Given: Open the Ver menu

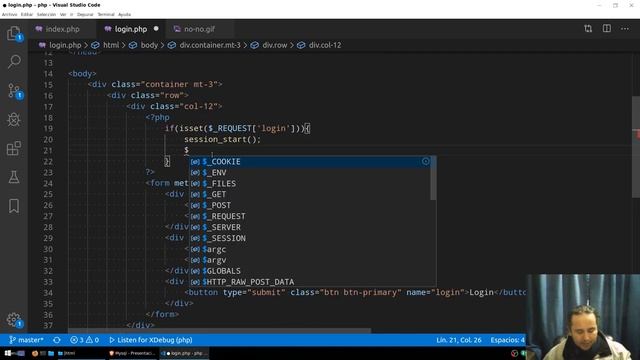Looking at the screenshot, I should [x=63, y=14].
